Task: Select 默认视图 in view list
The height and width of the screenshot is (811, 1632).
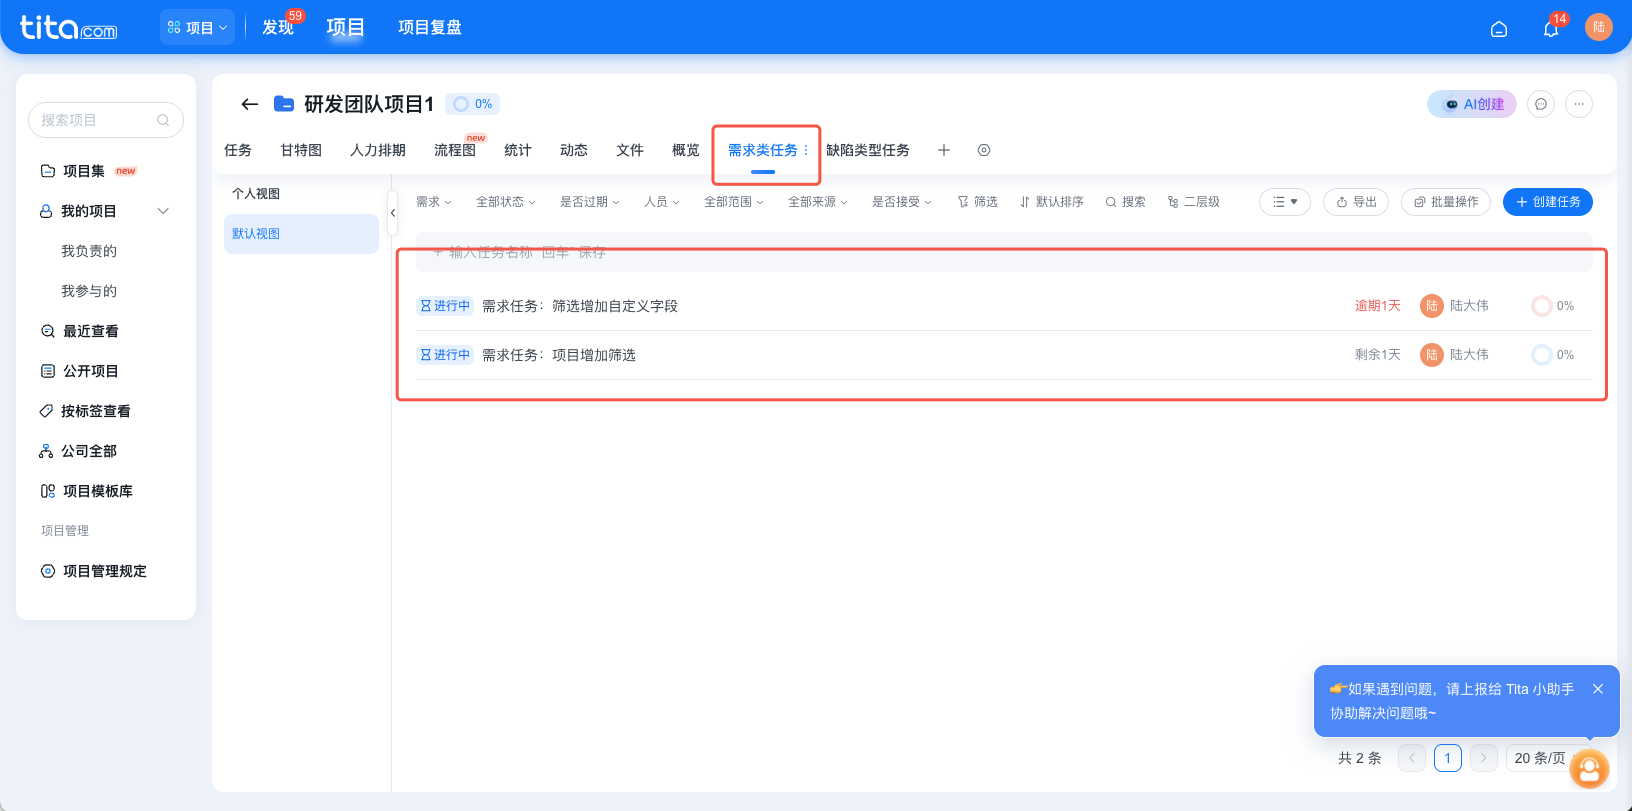Action: [x=301, y=234]
